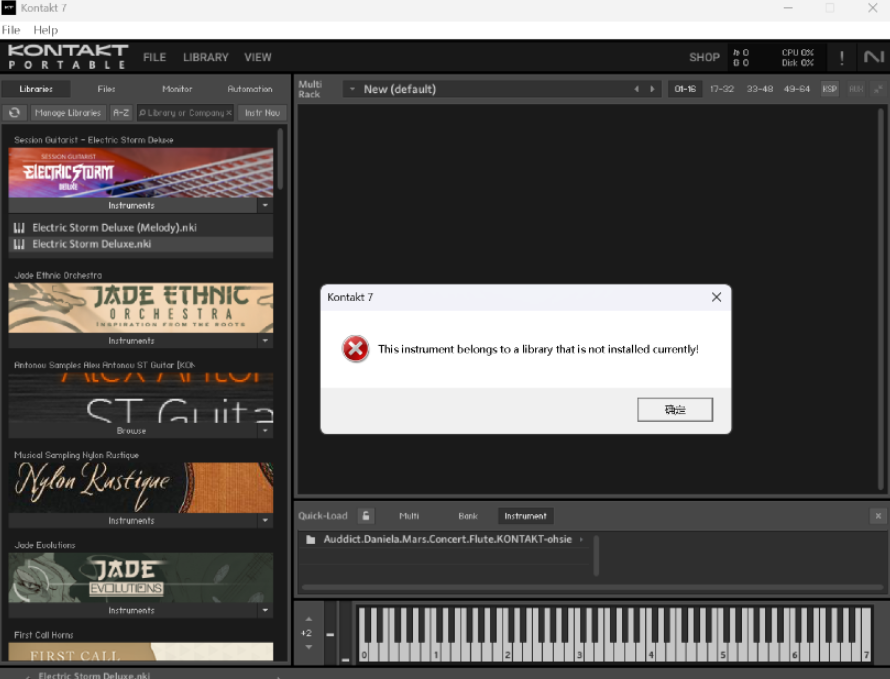
Task: Toggle the AUX button in rack header
Action: [855, 89]
